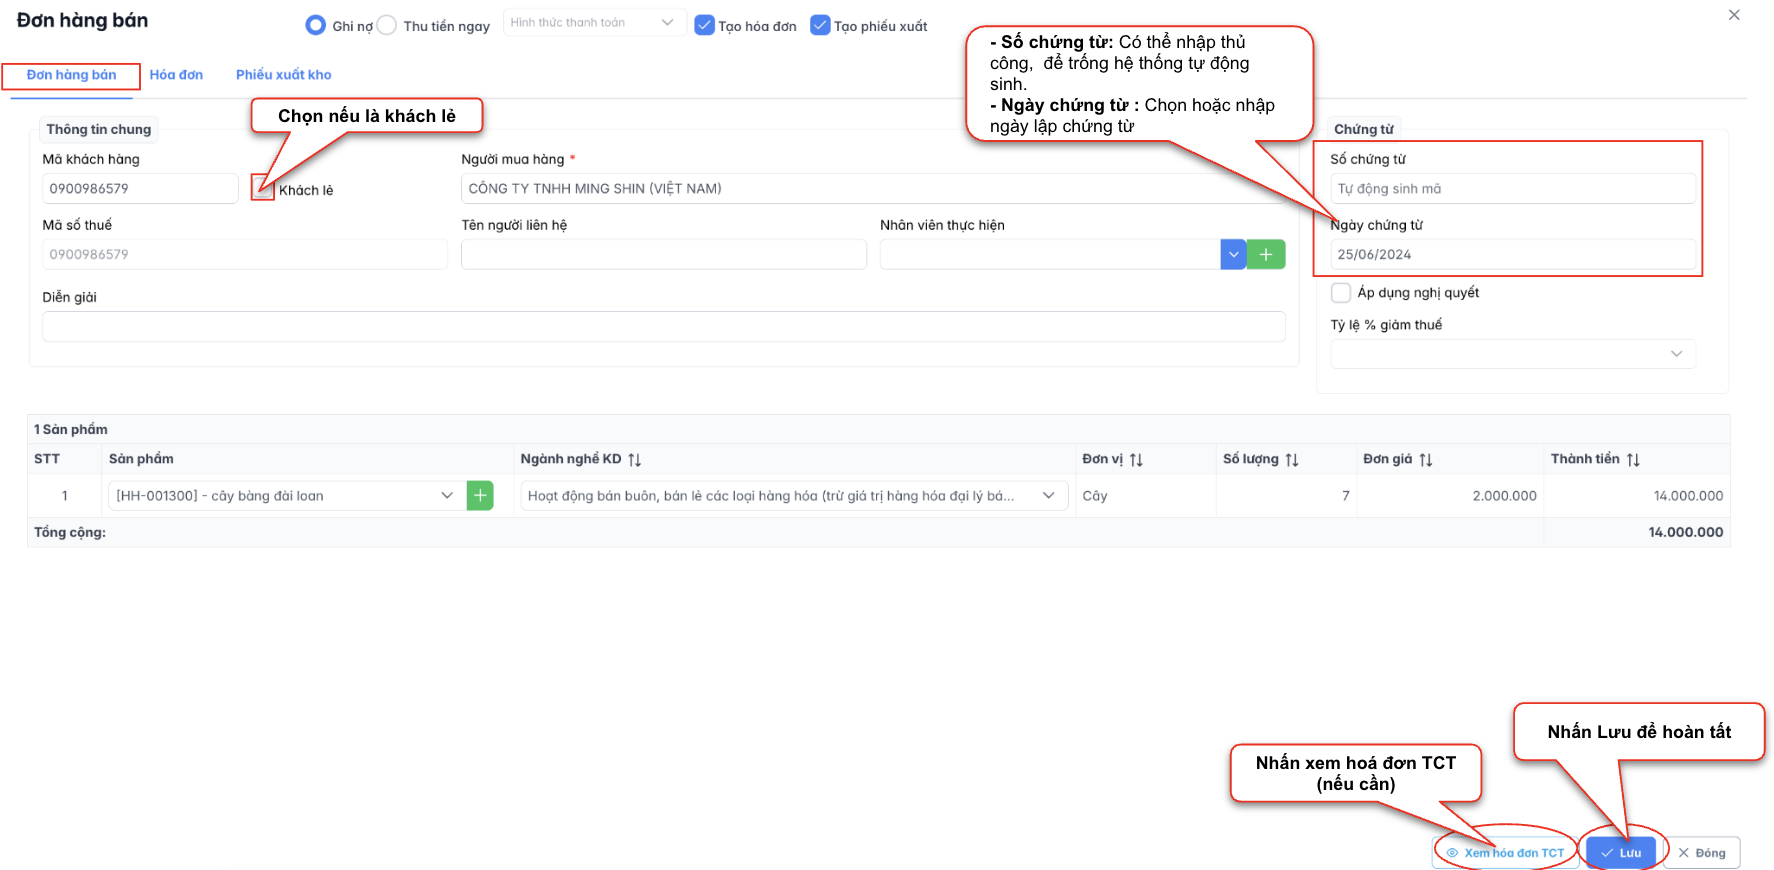
Task: Open the Nhân viên thực hiện dropdown arrow
Action: pos(1233,255)
